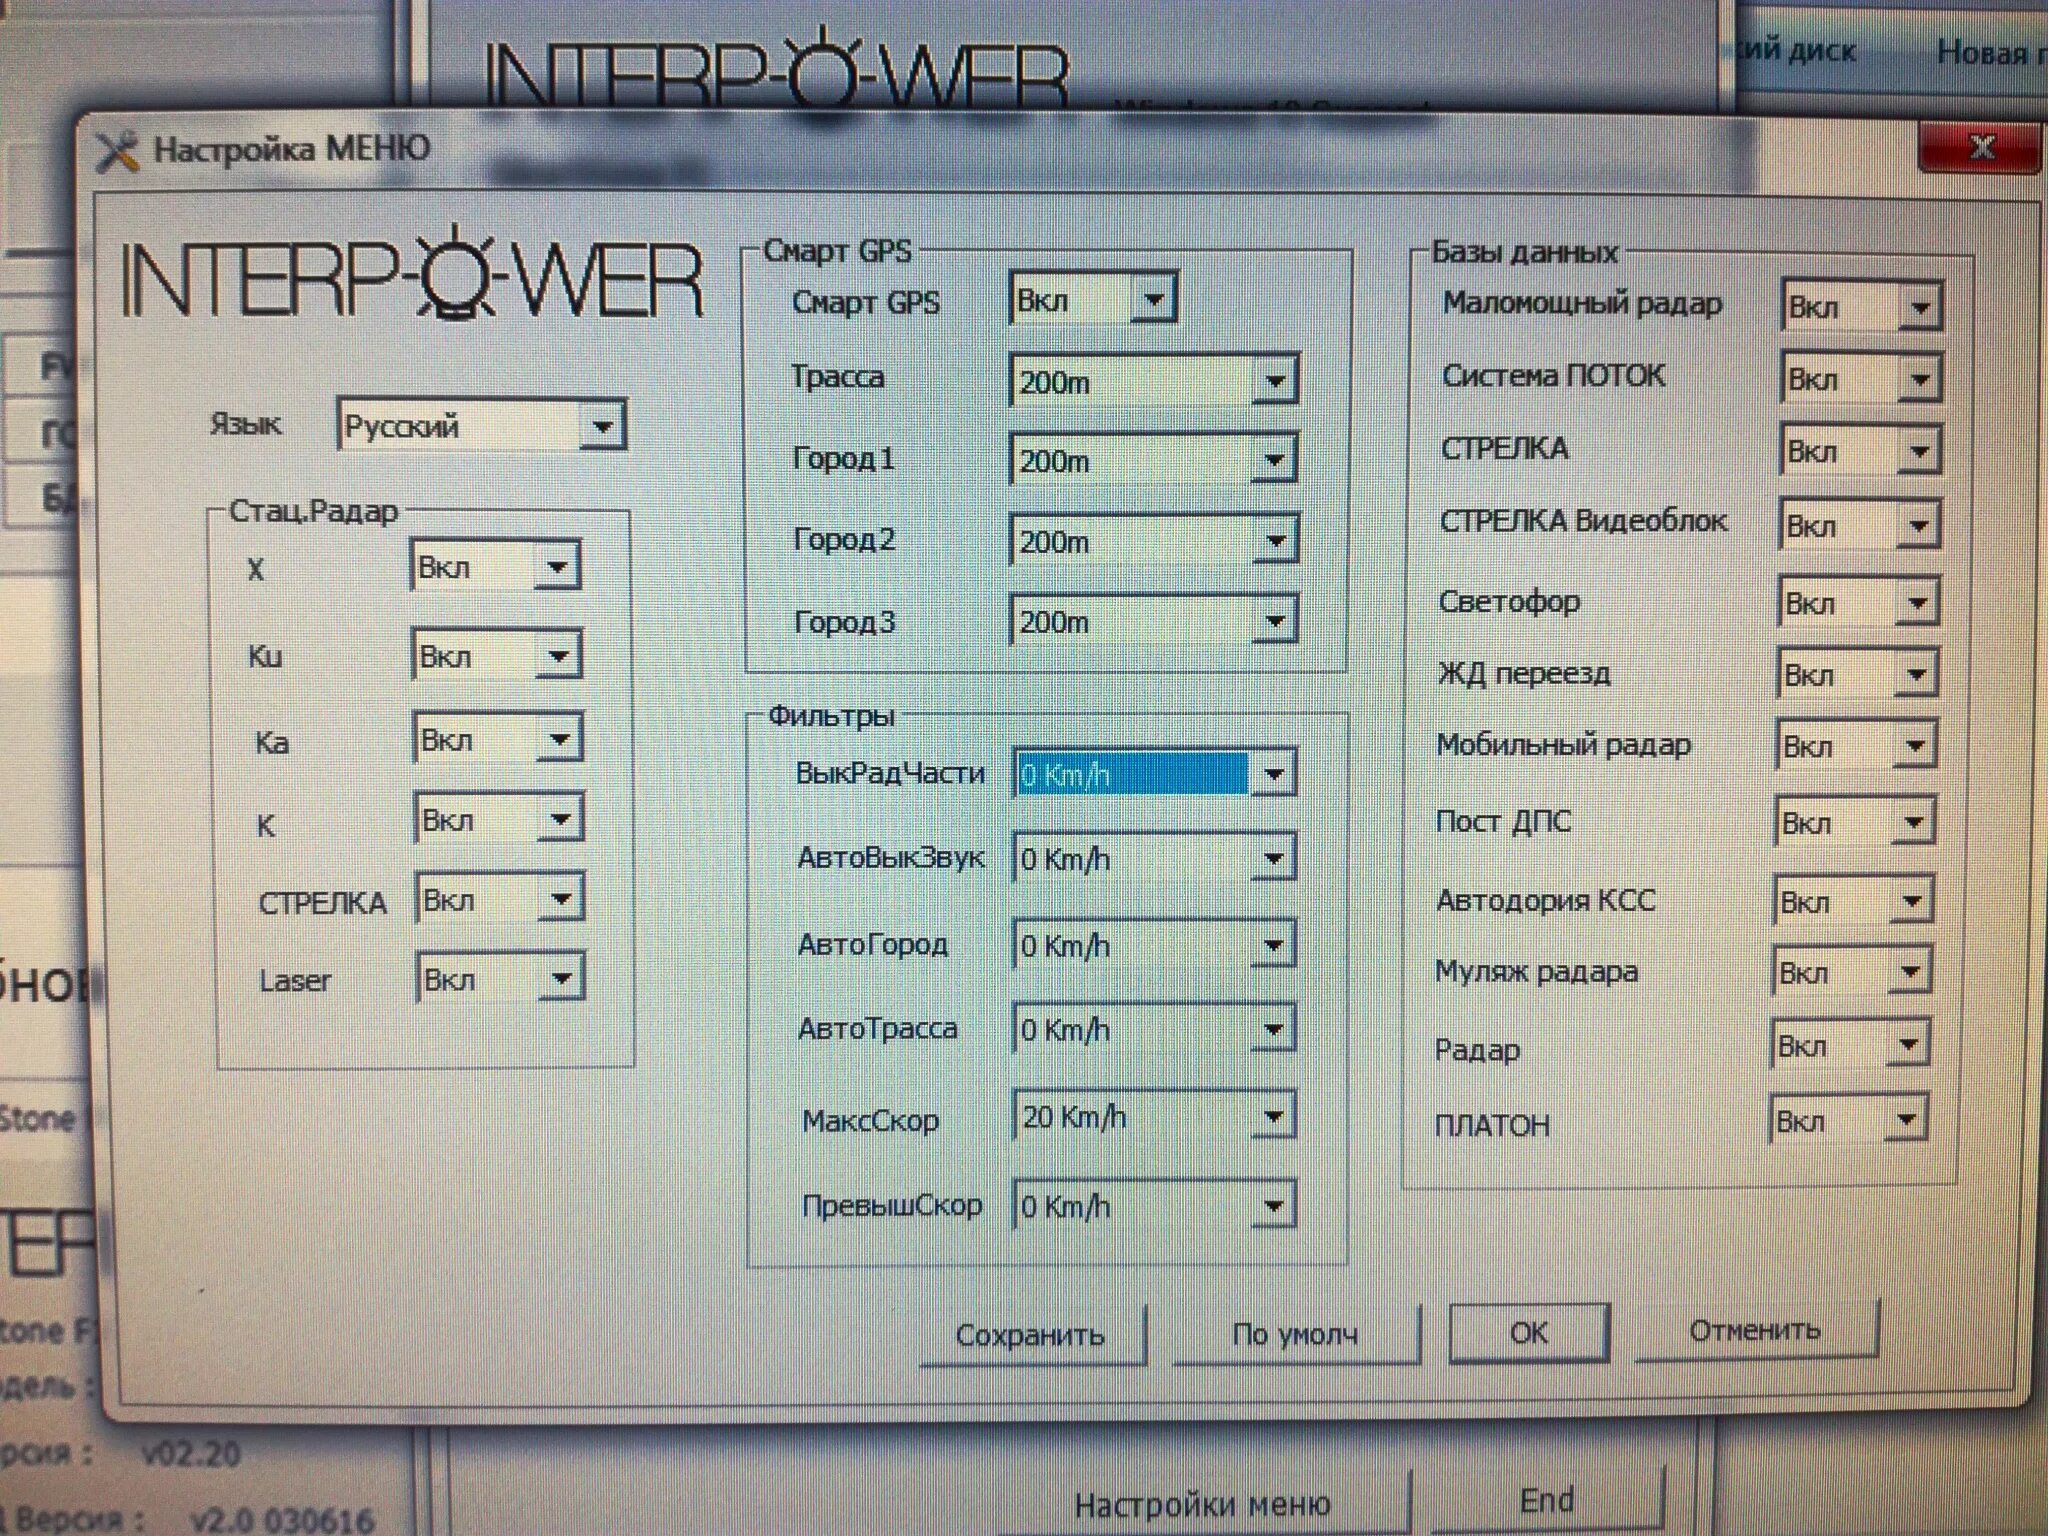Open the X band dropdown in Стац.Радар

click(496, 566)
